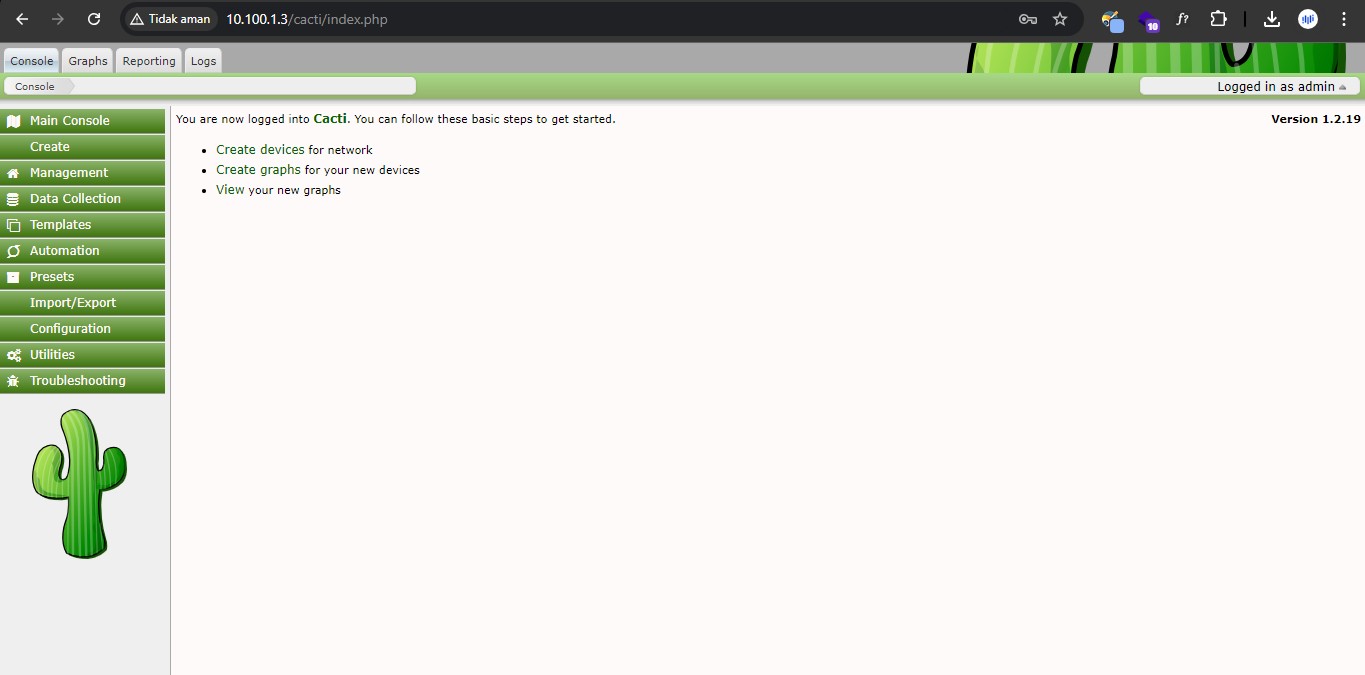Image resolution: width=1365 pixels, height=675 pixels.
Task: Click the browser forward arrow
Action: (x=57, y=19)
